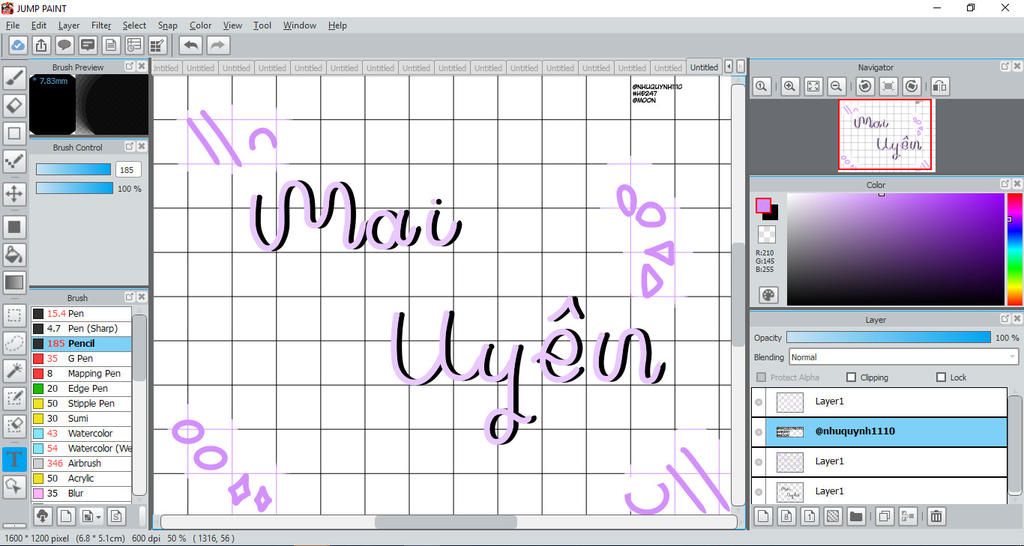Delete layer with trash icon

click(x=936, y=516)
